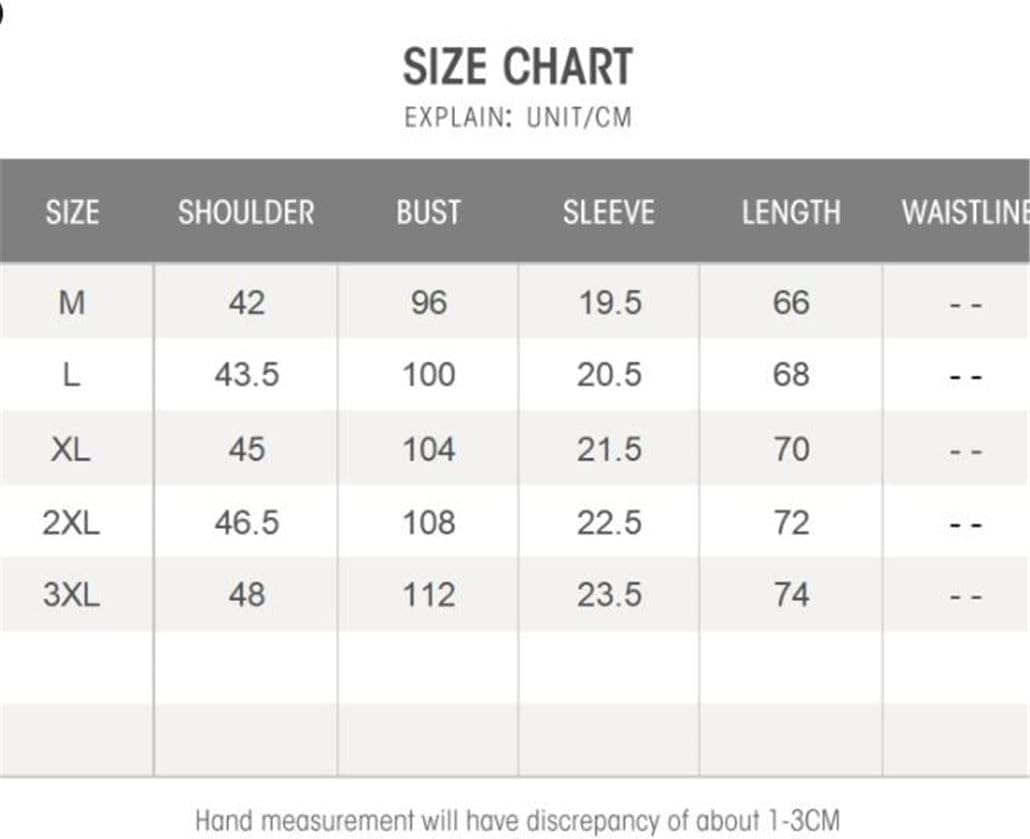Click the shoulder value 43.5
This screenshot has width=1030, height=839.
click(x=246, y=375)
